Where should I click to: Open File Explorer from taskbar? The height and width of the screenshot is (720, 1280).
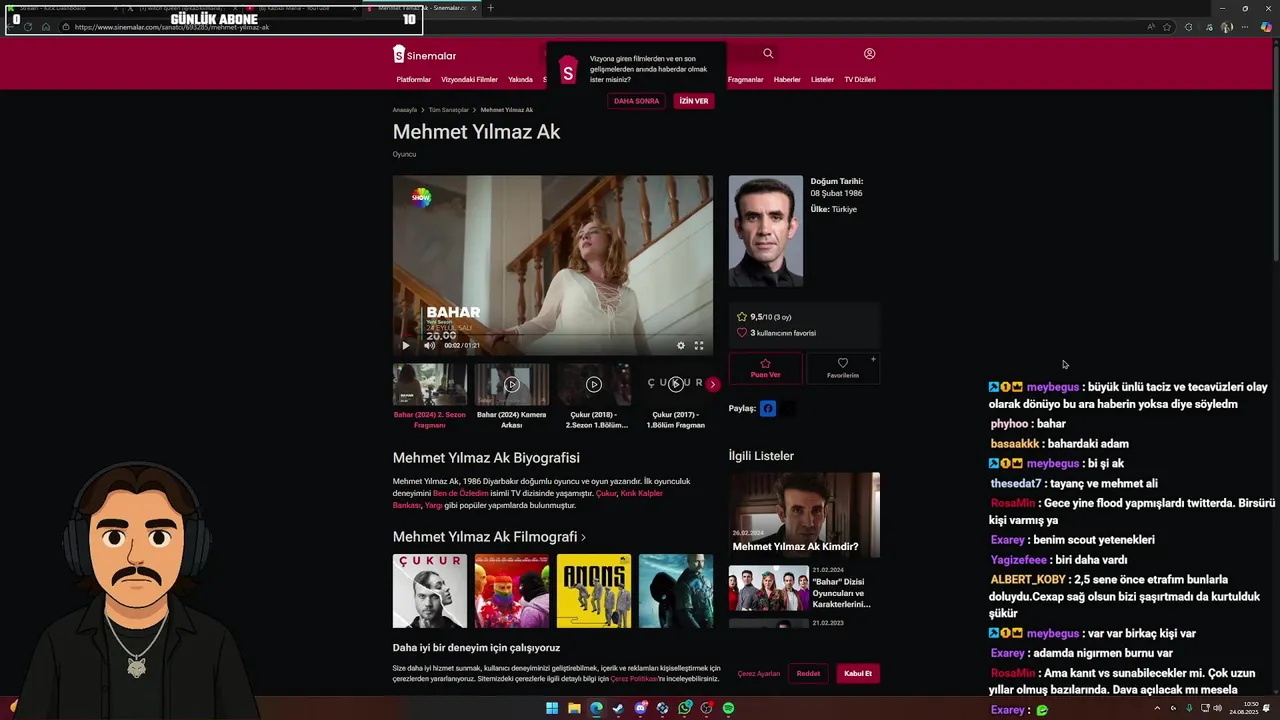(574, 708)
